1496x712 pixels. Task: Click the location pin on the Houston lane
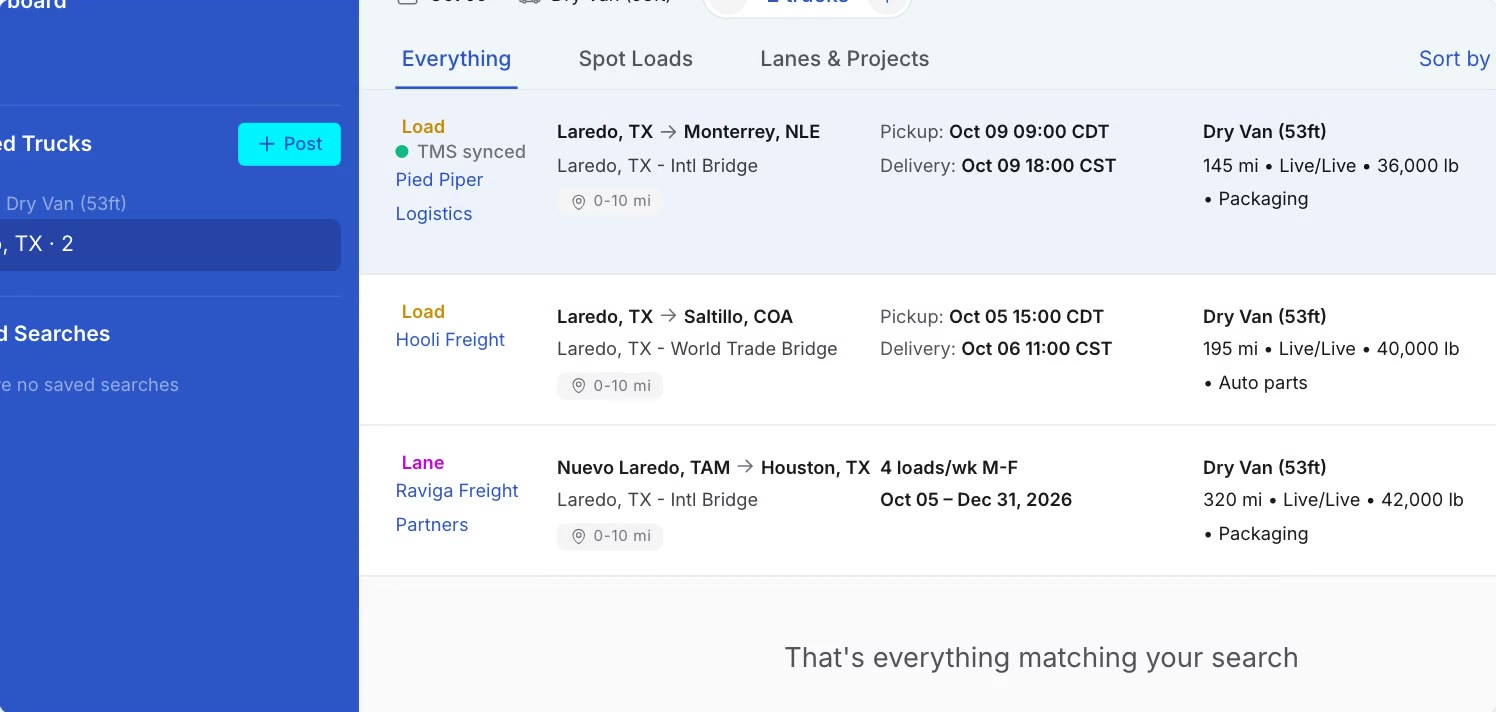578,537
